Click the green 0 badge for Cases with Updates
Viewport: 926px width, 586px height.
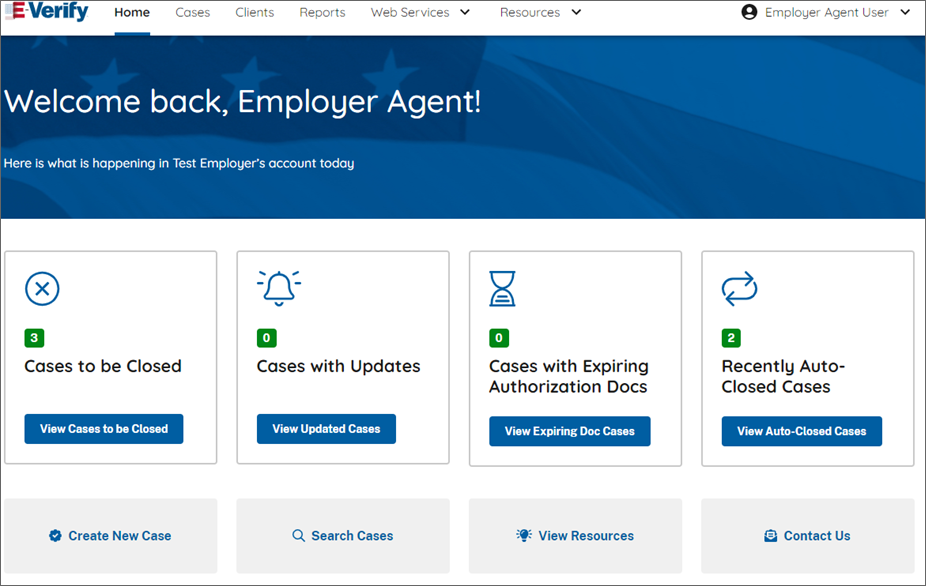[x=266, y=338]
